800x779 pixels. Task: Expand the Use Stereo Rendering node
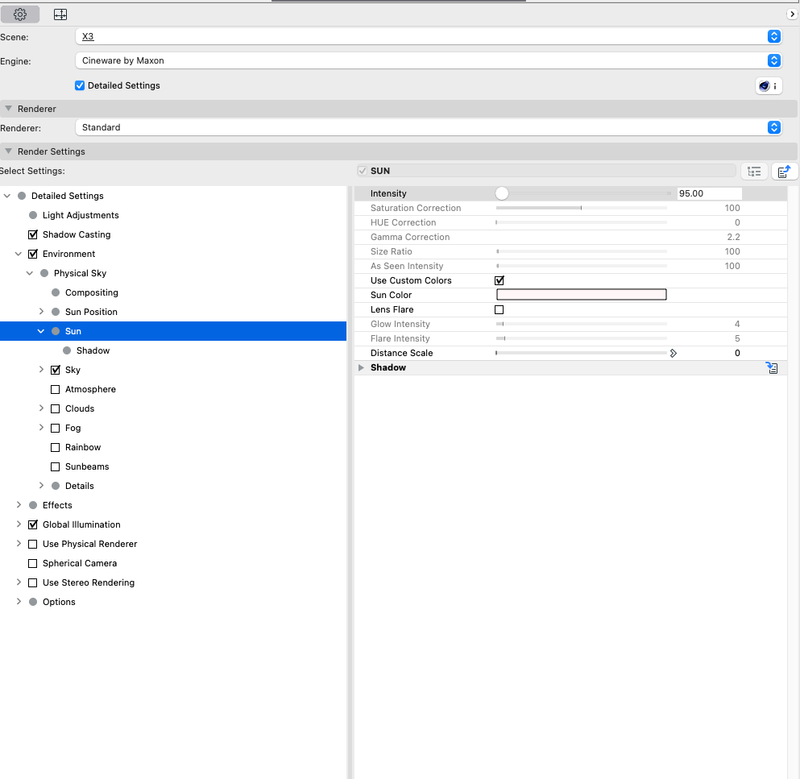[19, 582]
